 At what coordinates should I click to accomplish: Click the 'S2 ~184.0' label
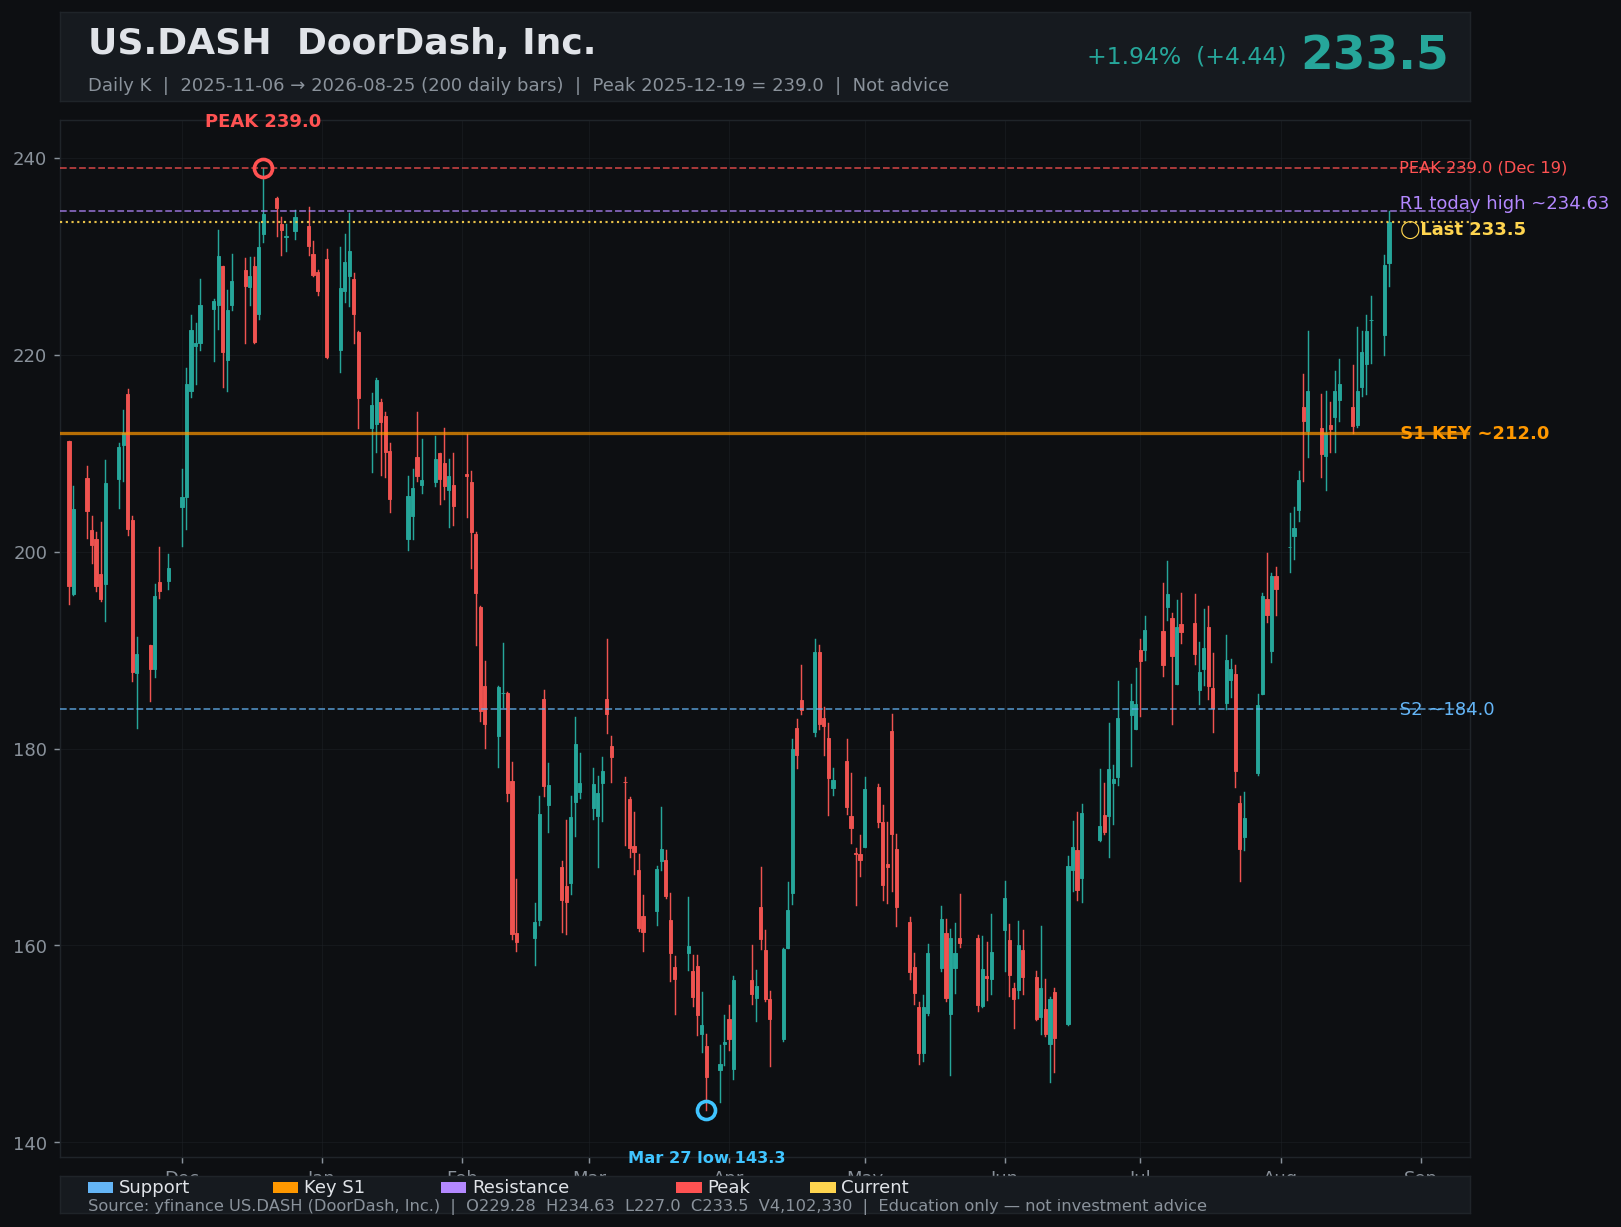pyautogui.click(x=1446, y=709)
